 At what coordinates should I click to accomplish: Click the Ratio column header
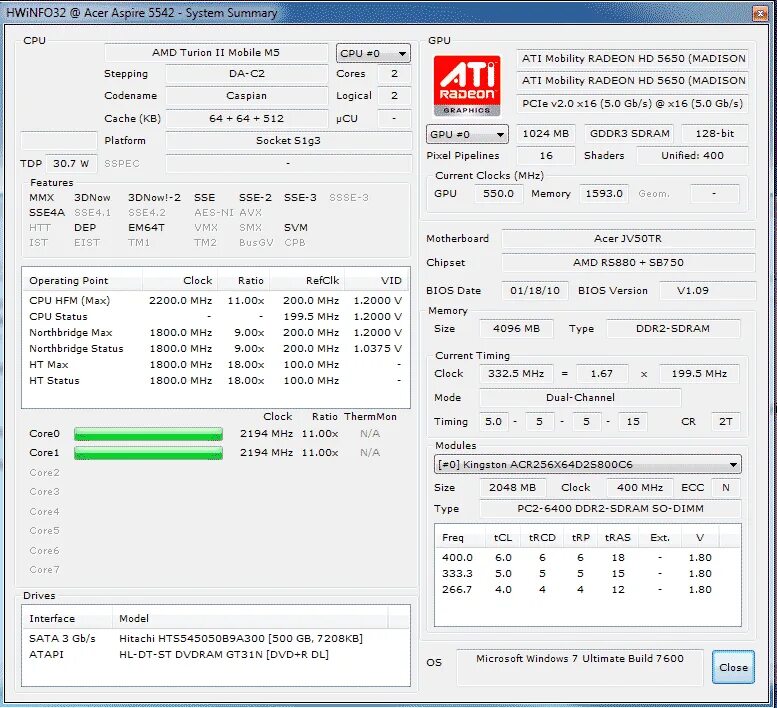click(x=244, y=280)
